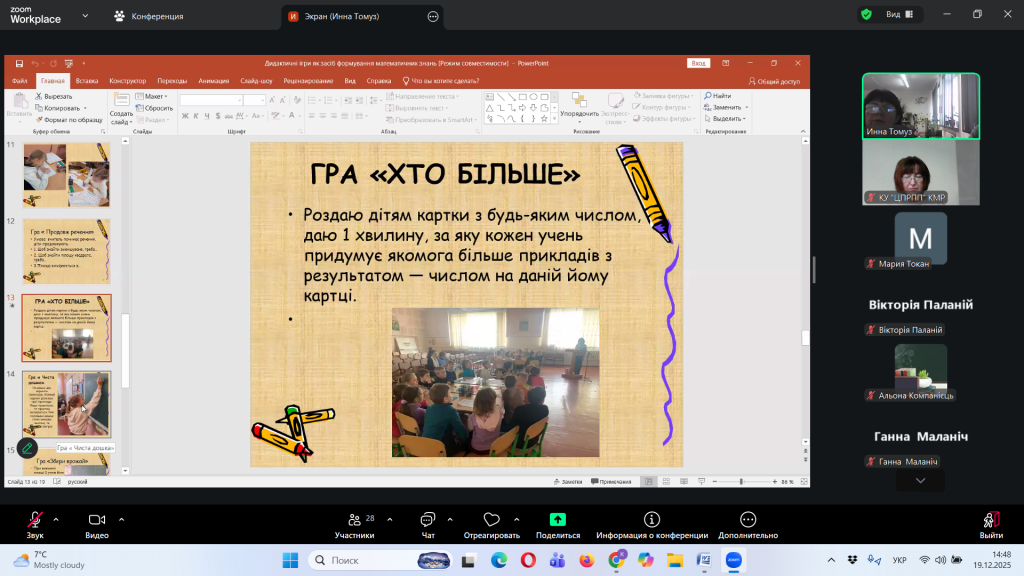Image resolution: width=1024 pixels, height=576 pixels.
Task: Click the green Share screen icon
Action: point(558,520)
